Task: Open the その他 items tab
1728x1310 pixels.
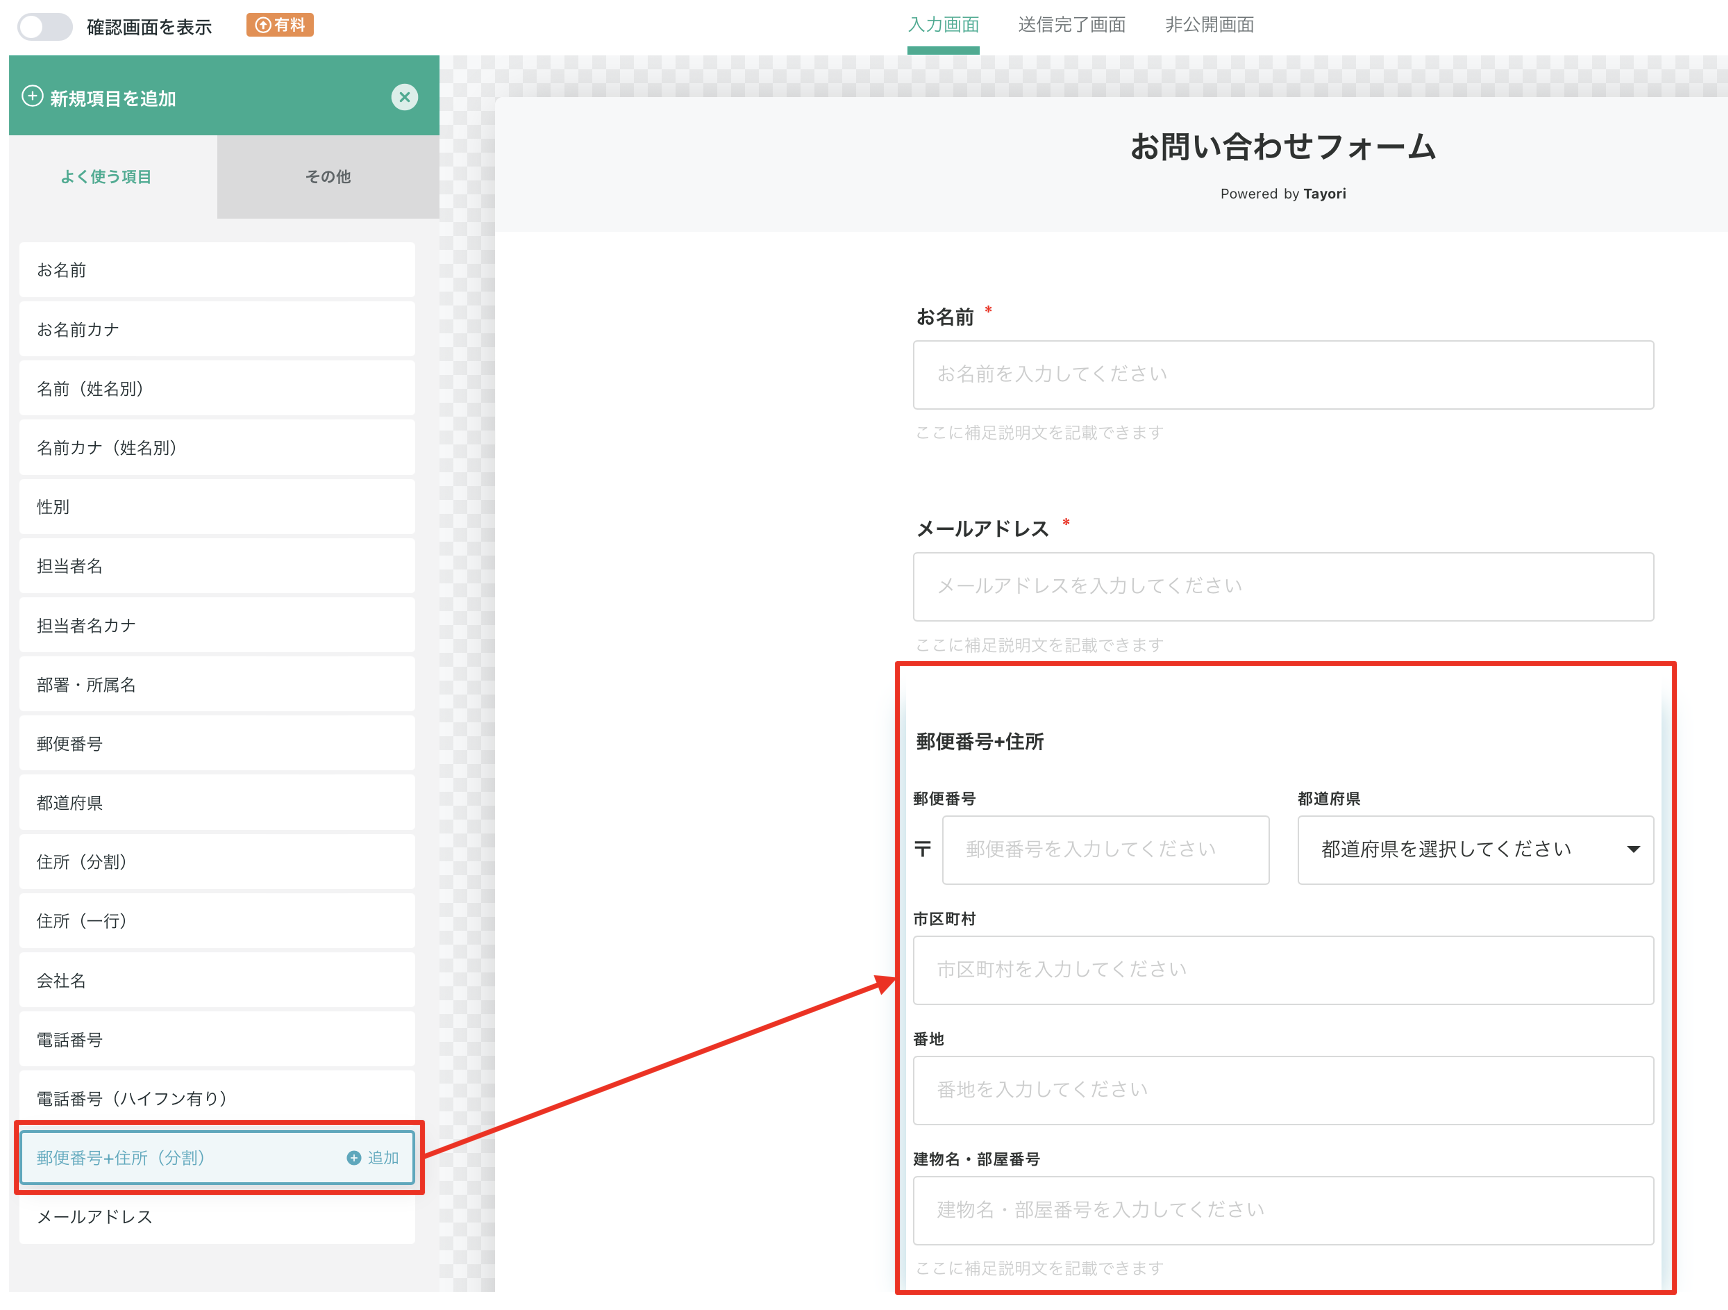Action: [328, 177]
